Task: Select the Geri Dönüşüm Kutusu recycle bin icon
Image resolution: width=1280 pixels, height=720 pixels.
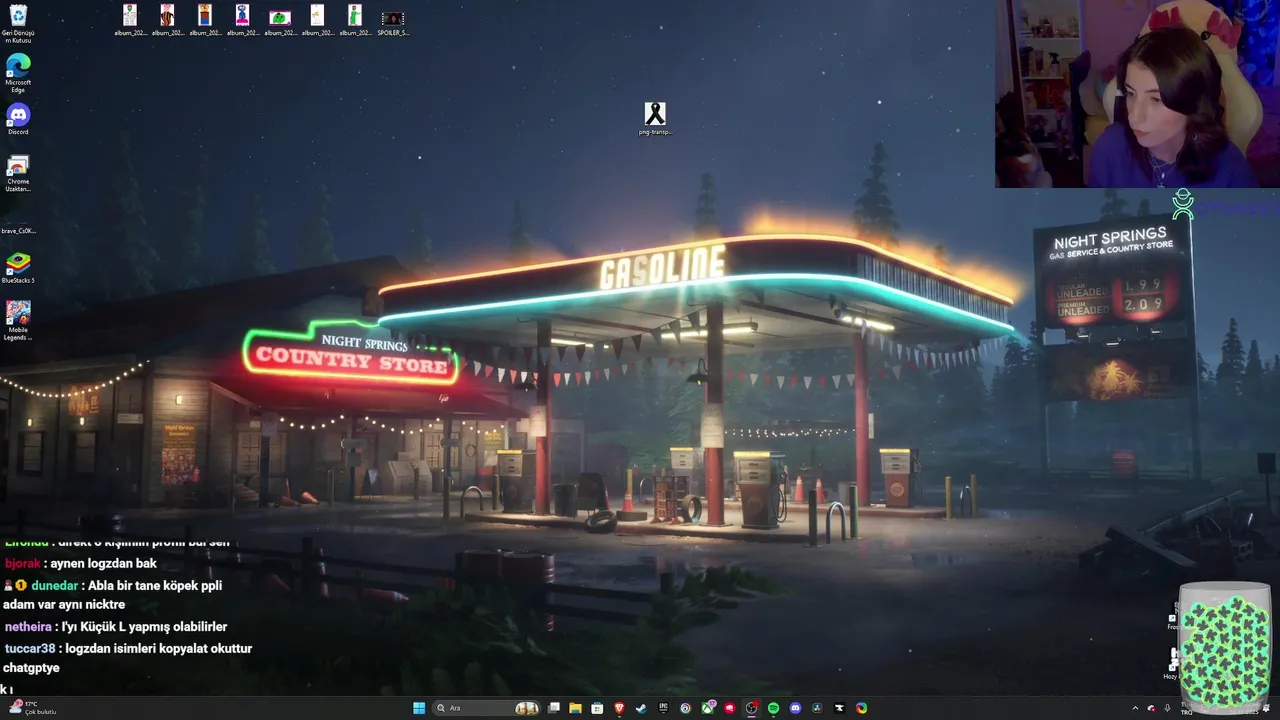Action: tap(18, 24)
